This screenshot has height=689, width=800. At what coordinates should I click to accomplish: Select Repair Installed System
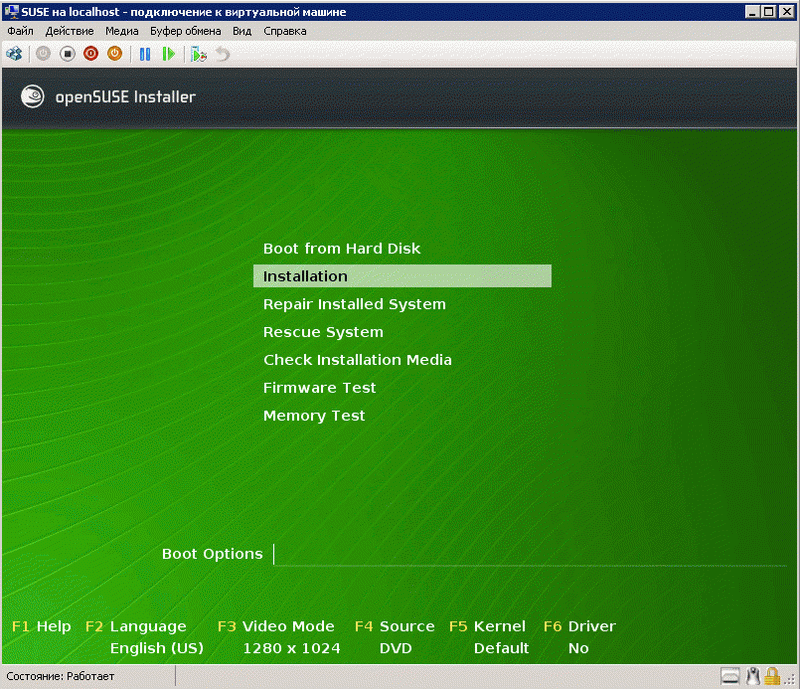pos(355,304)
